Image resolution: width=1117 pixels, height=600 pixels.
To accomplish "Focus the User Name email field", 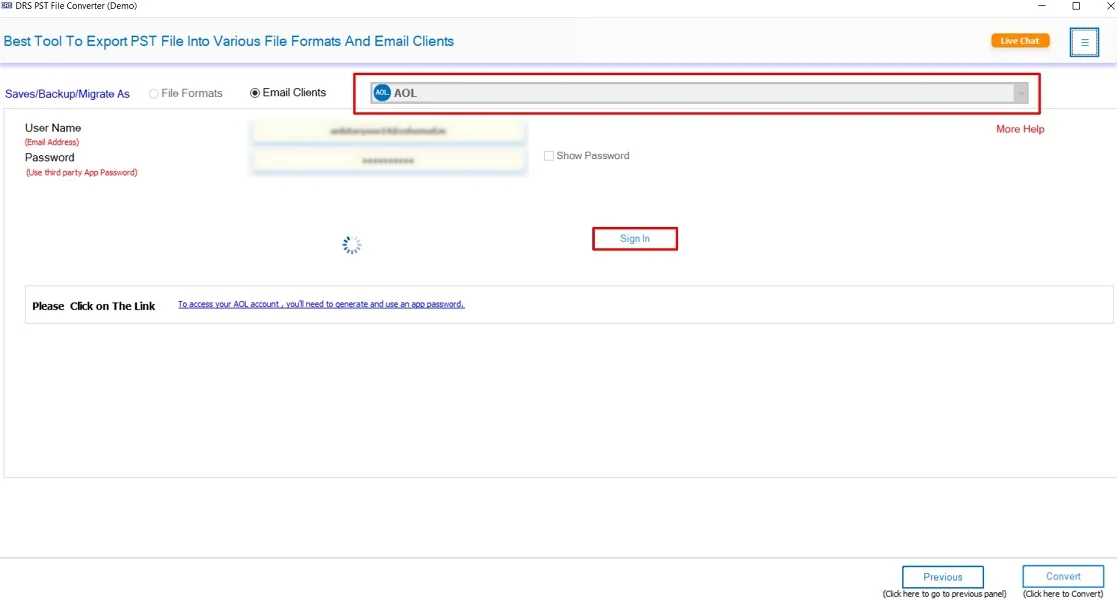I will coord(388,131).
